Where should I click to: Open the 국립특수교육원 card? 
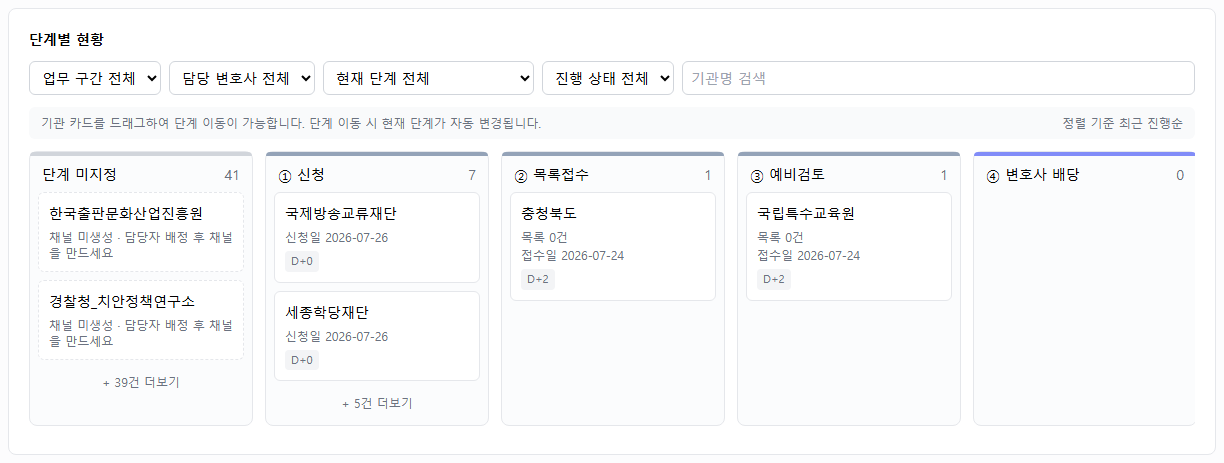tap(849, 246)
